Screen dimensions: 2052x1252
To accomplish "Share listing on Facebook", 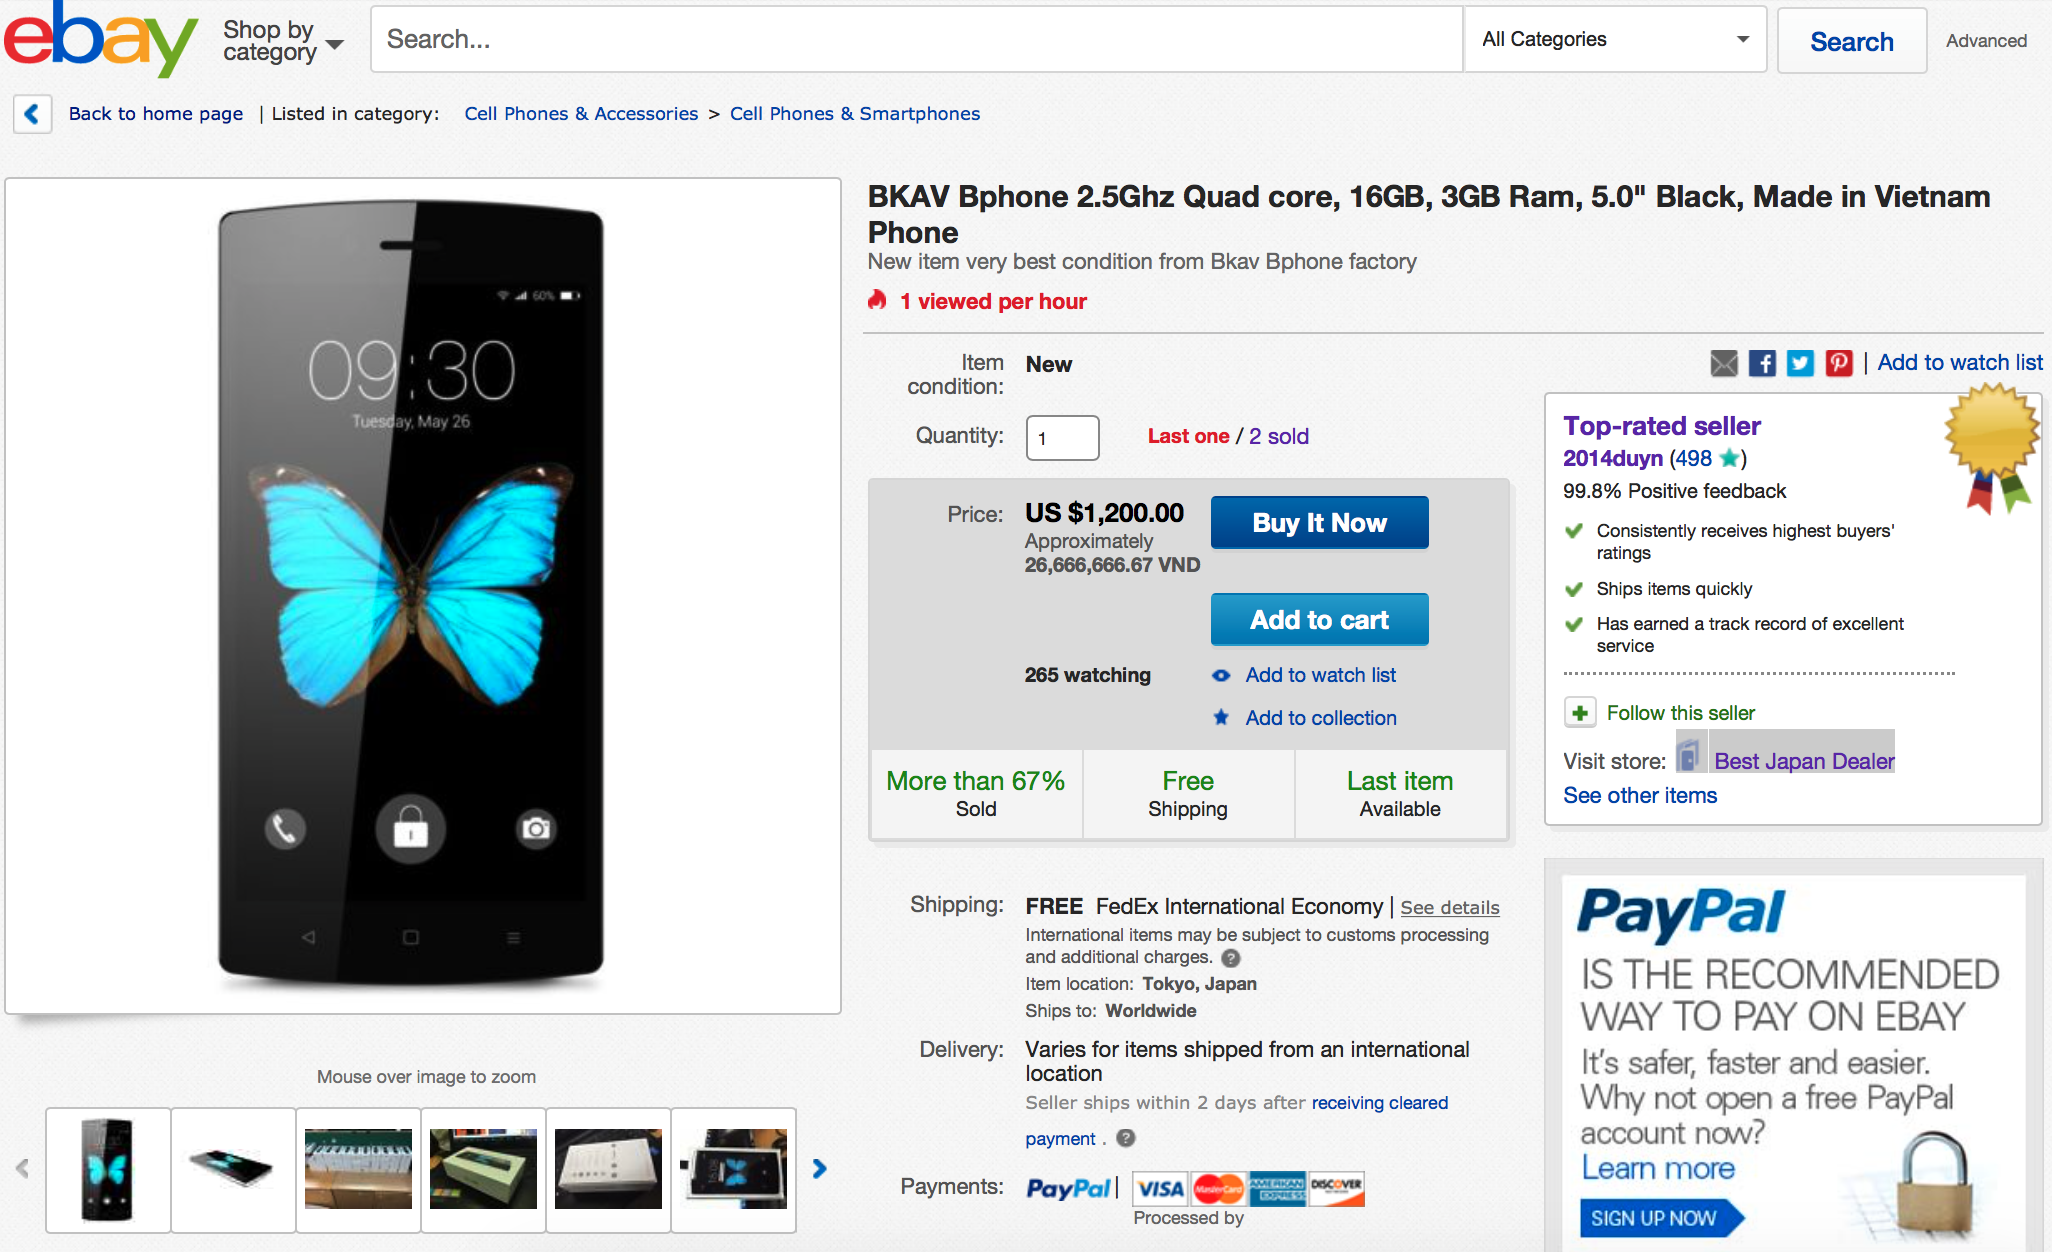I will (x=1762, y=363).
